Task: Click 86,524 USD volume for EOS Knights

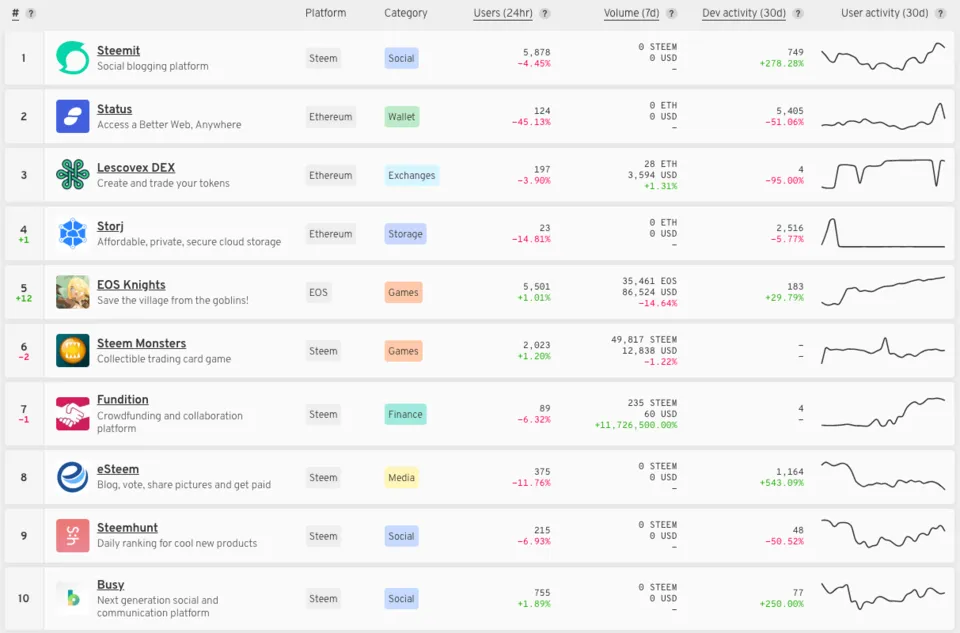Action: [650, 292]
